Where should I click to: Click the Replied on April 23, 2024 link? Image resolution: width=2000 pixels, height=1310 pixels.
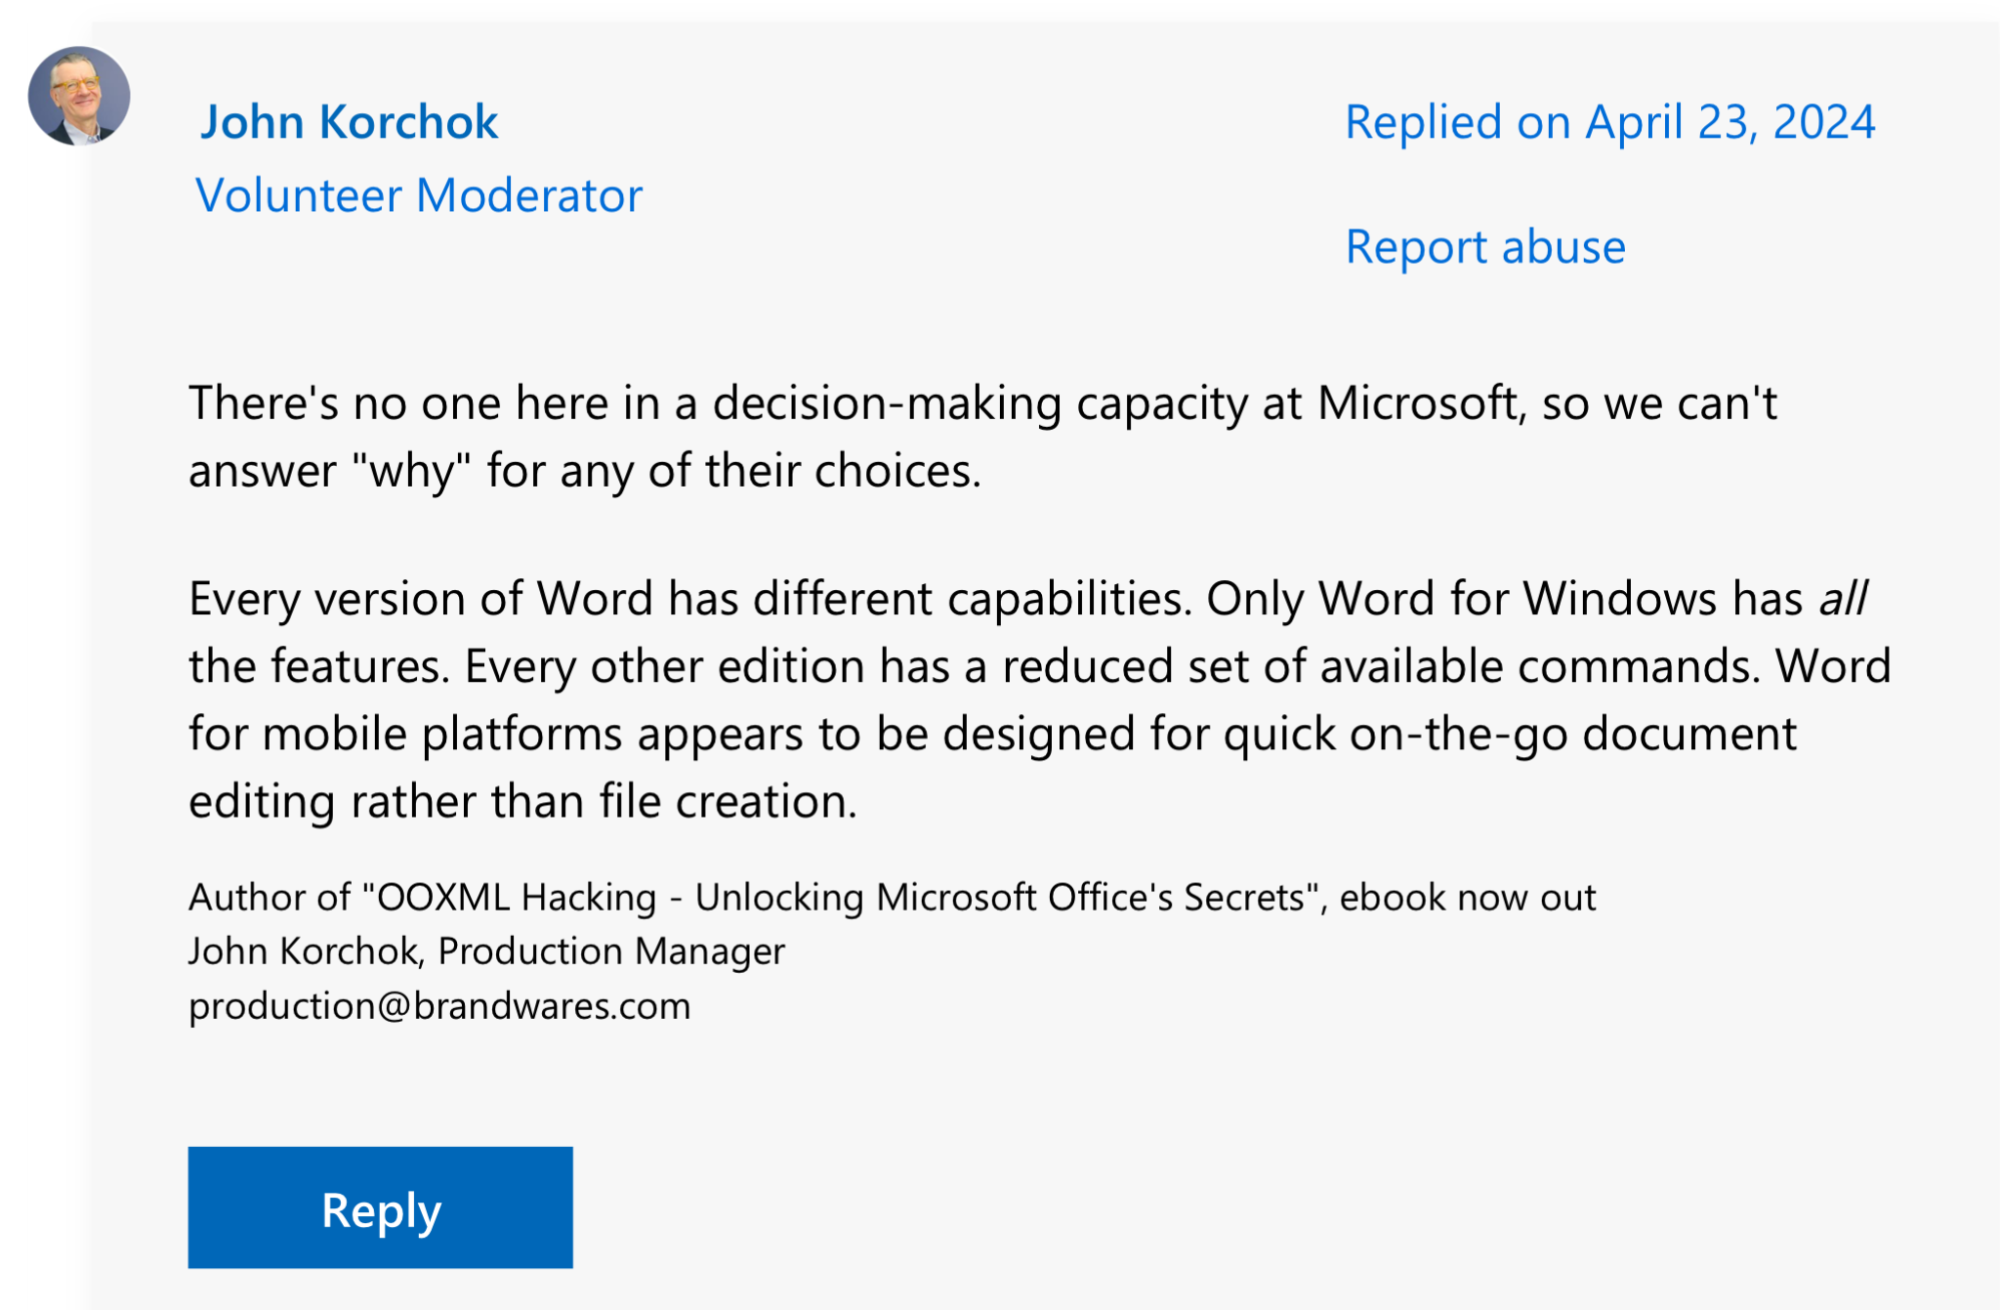(1609, 123)
